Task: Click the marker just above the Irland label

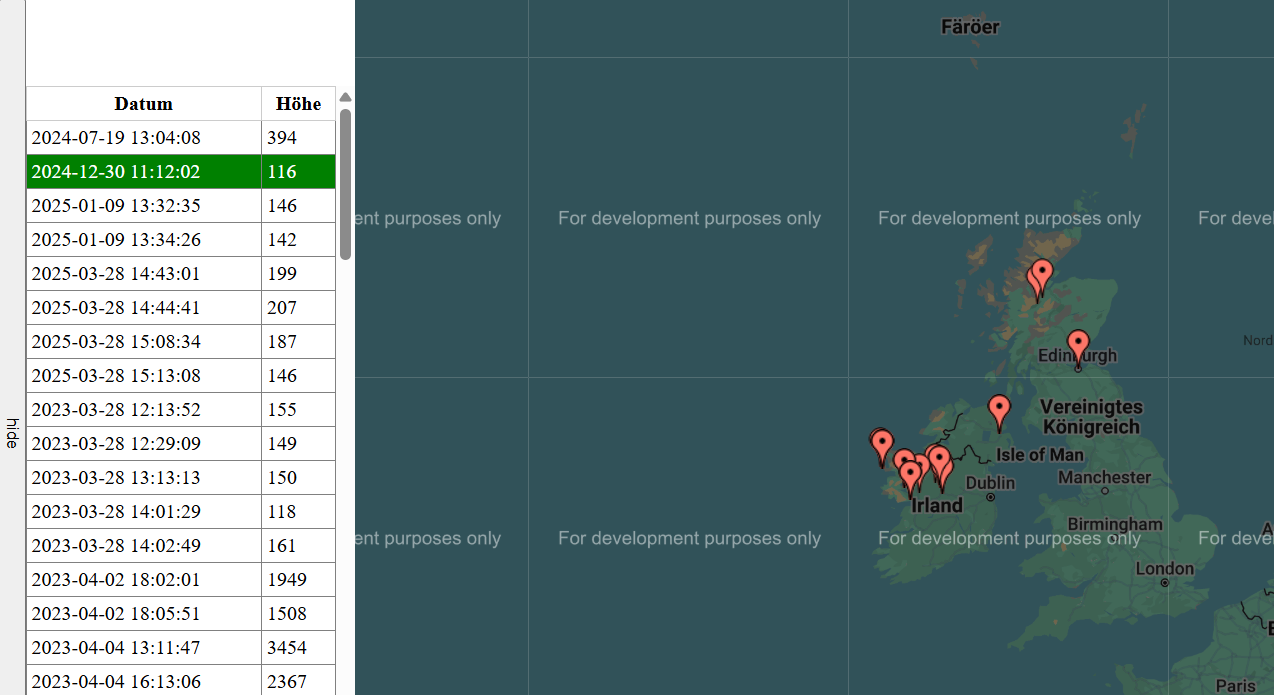Action: coord(910,475)
